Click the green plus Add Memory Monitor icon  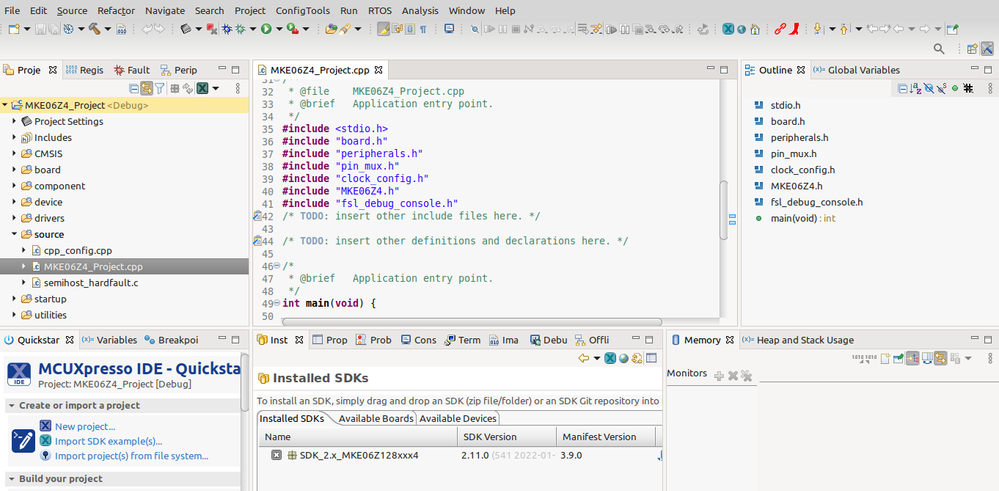point(719,376)
